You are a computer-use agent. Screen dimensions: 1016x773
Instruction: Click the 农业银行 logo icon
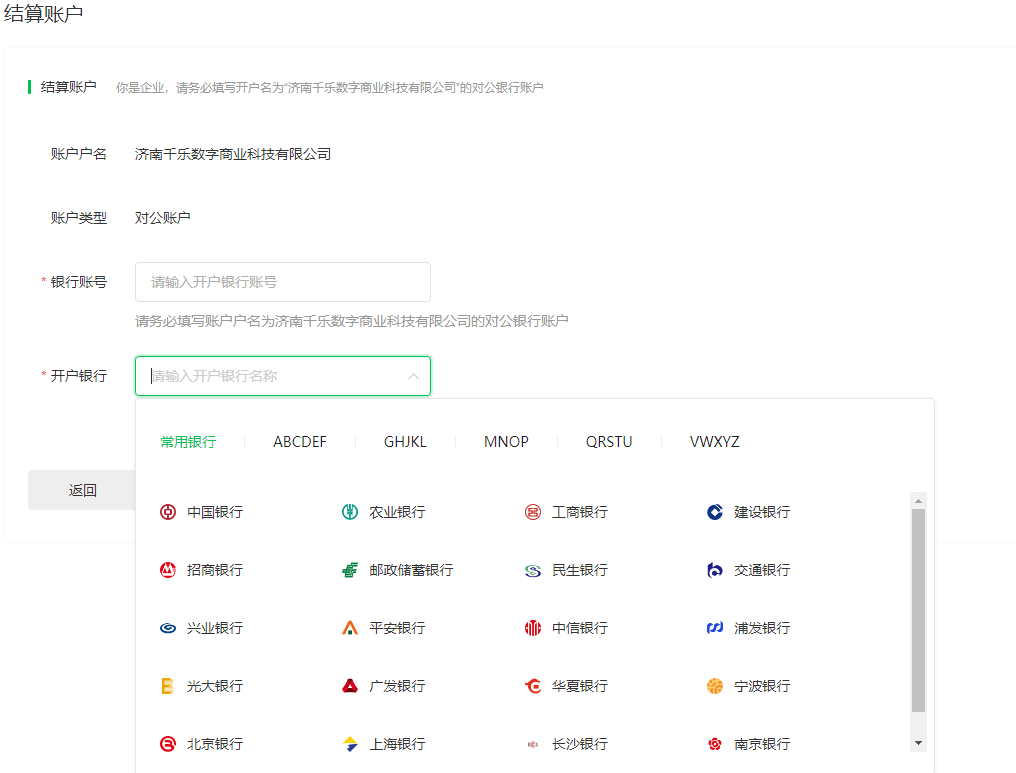pyautogui.click(x=350, y=512)
